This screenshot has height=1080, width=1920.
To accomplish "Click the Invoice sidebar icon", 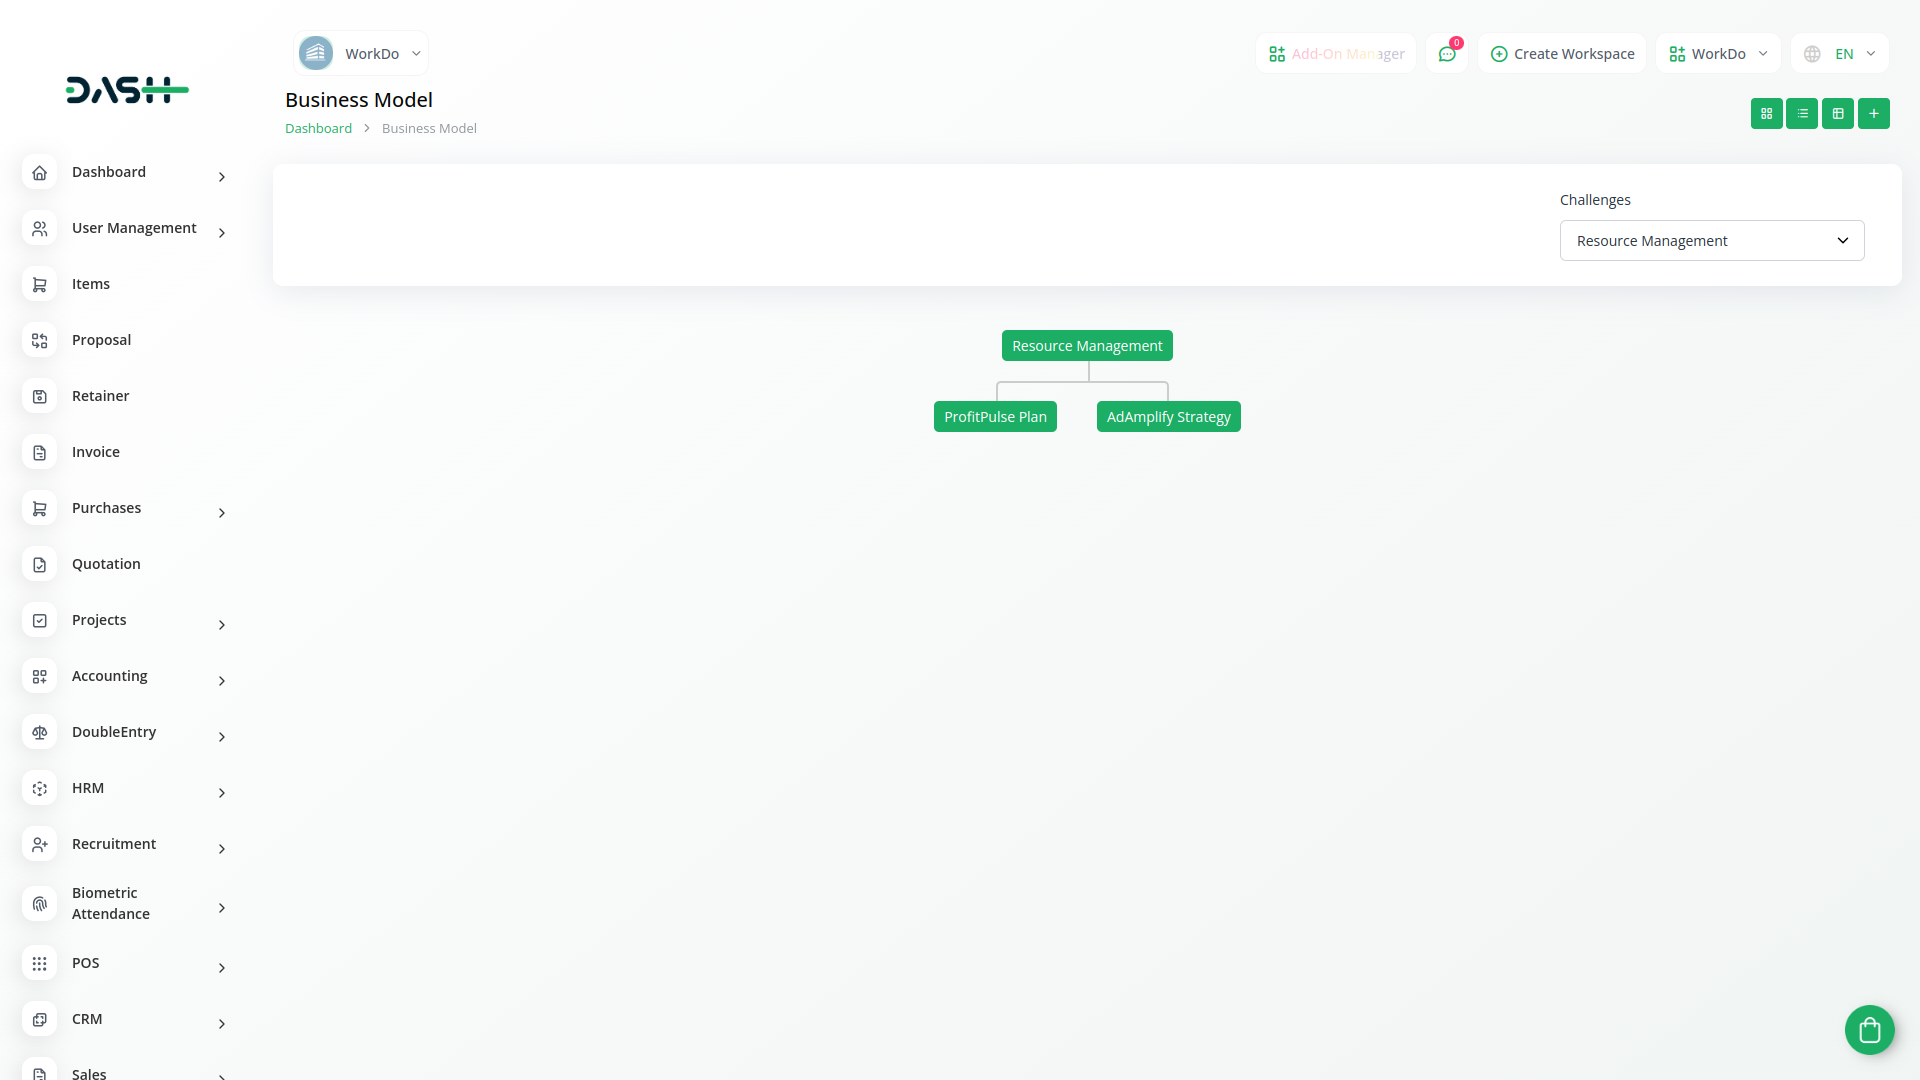I will (40, 453).
